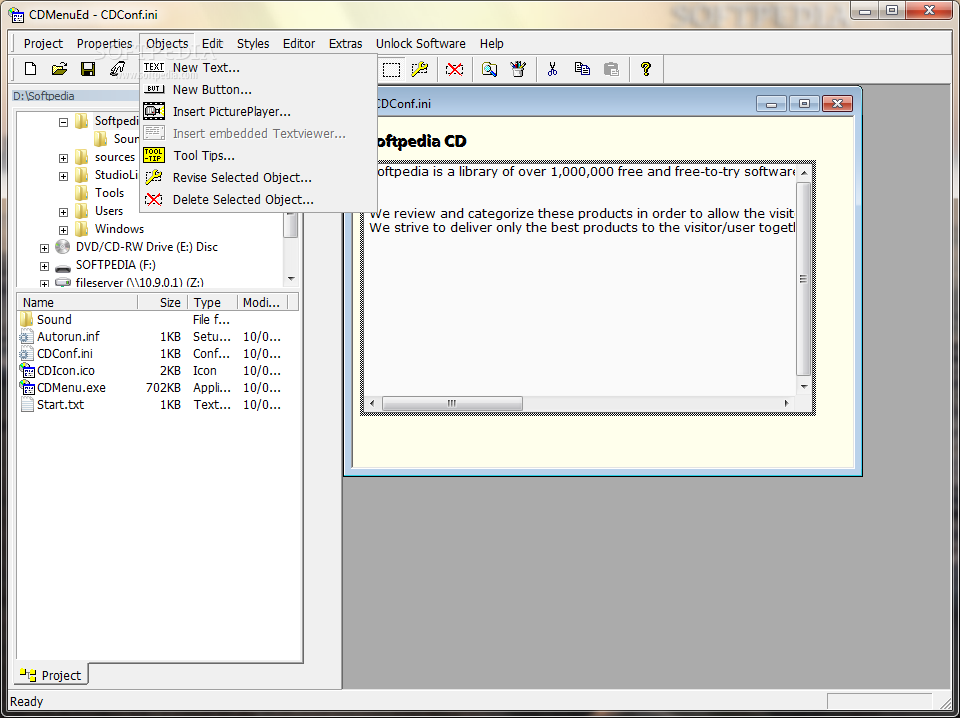Click the text viewer vertical scrollbar thumb
The image size is (960, 718).
(803, 279)
